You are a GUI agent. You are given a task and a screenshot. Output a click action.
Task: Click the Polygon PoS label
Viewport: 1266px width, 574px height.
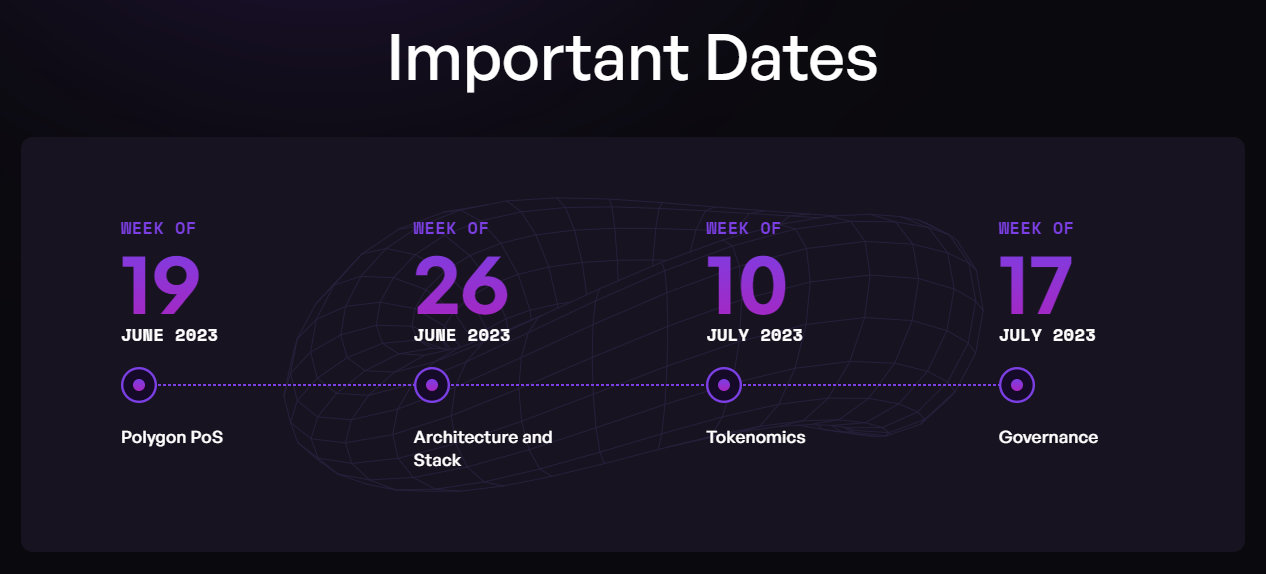172,437
